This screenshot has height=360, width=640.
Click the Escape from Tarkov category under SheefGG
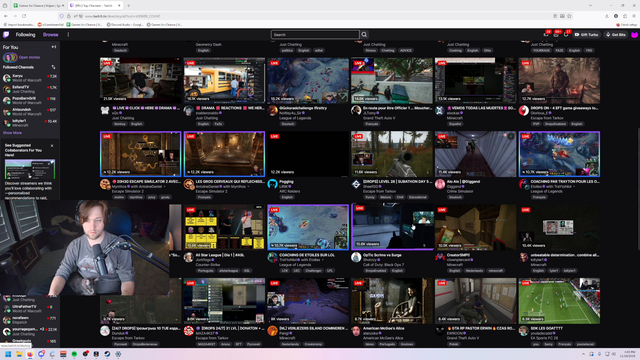[x=377, y=191]
